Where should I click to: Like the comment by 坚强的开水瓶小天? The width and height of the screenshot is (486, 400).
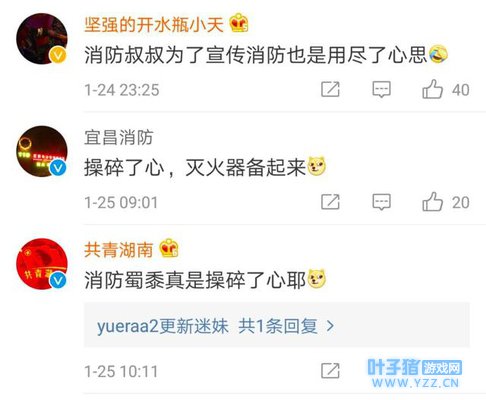point(433,89)
